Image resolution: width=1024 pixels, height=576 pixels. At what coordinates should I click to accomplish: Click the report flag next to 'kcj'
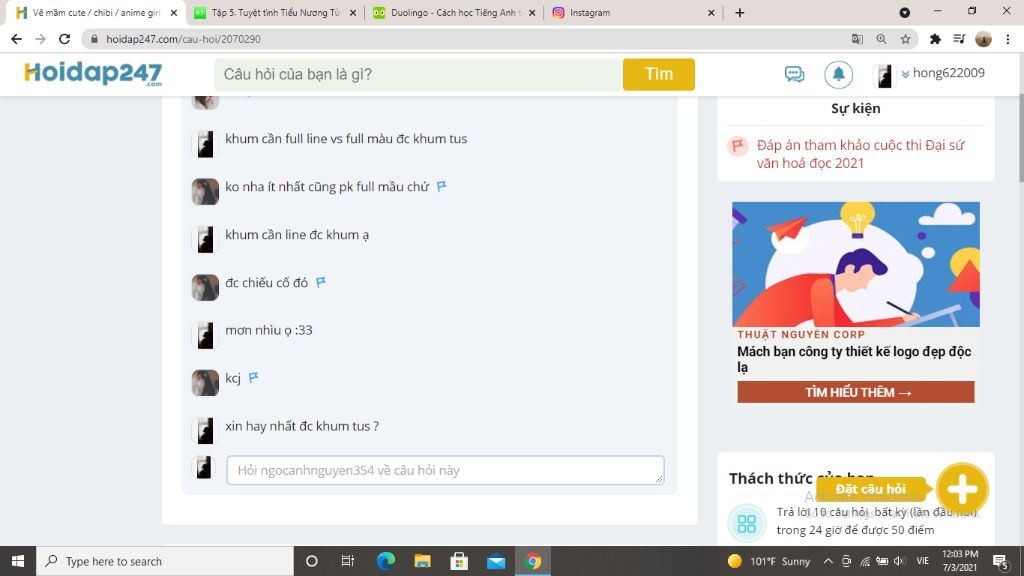[x=253, y=377]
